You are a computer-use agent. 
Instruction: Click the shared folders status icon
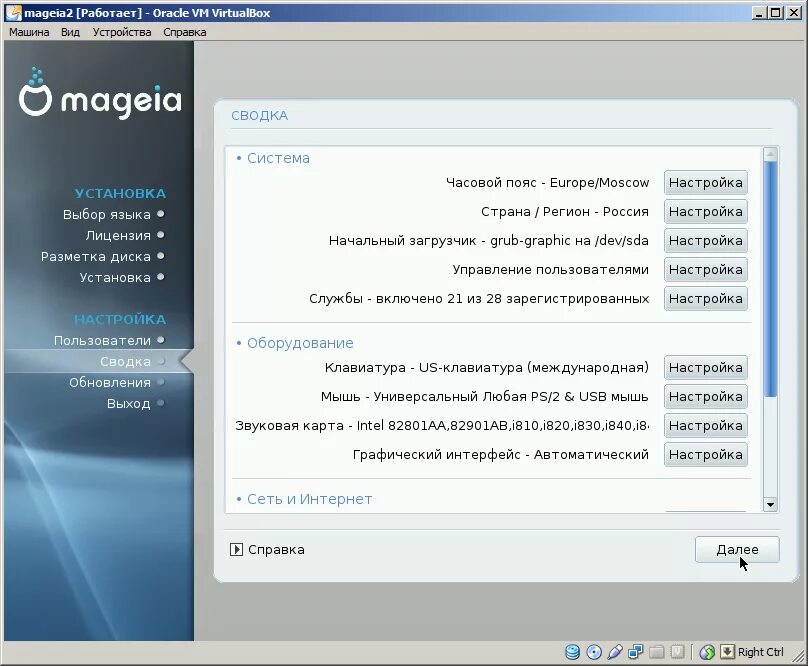pos(656,652)
